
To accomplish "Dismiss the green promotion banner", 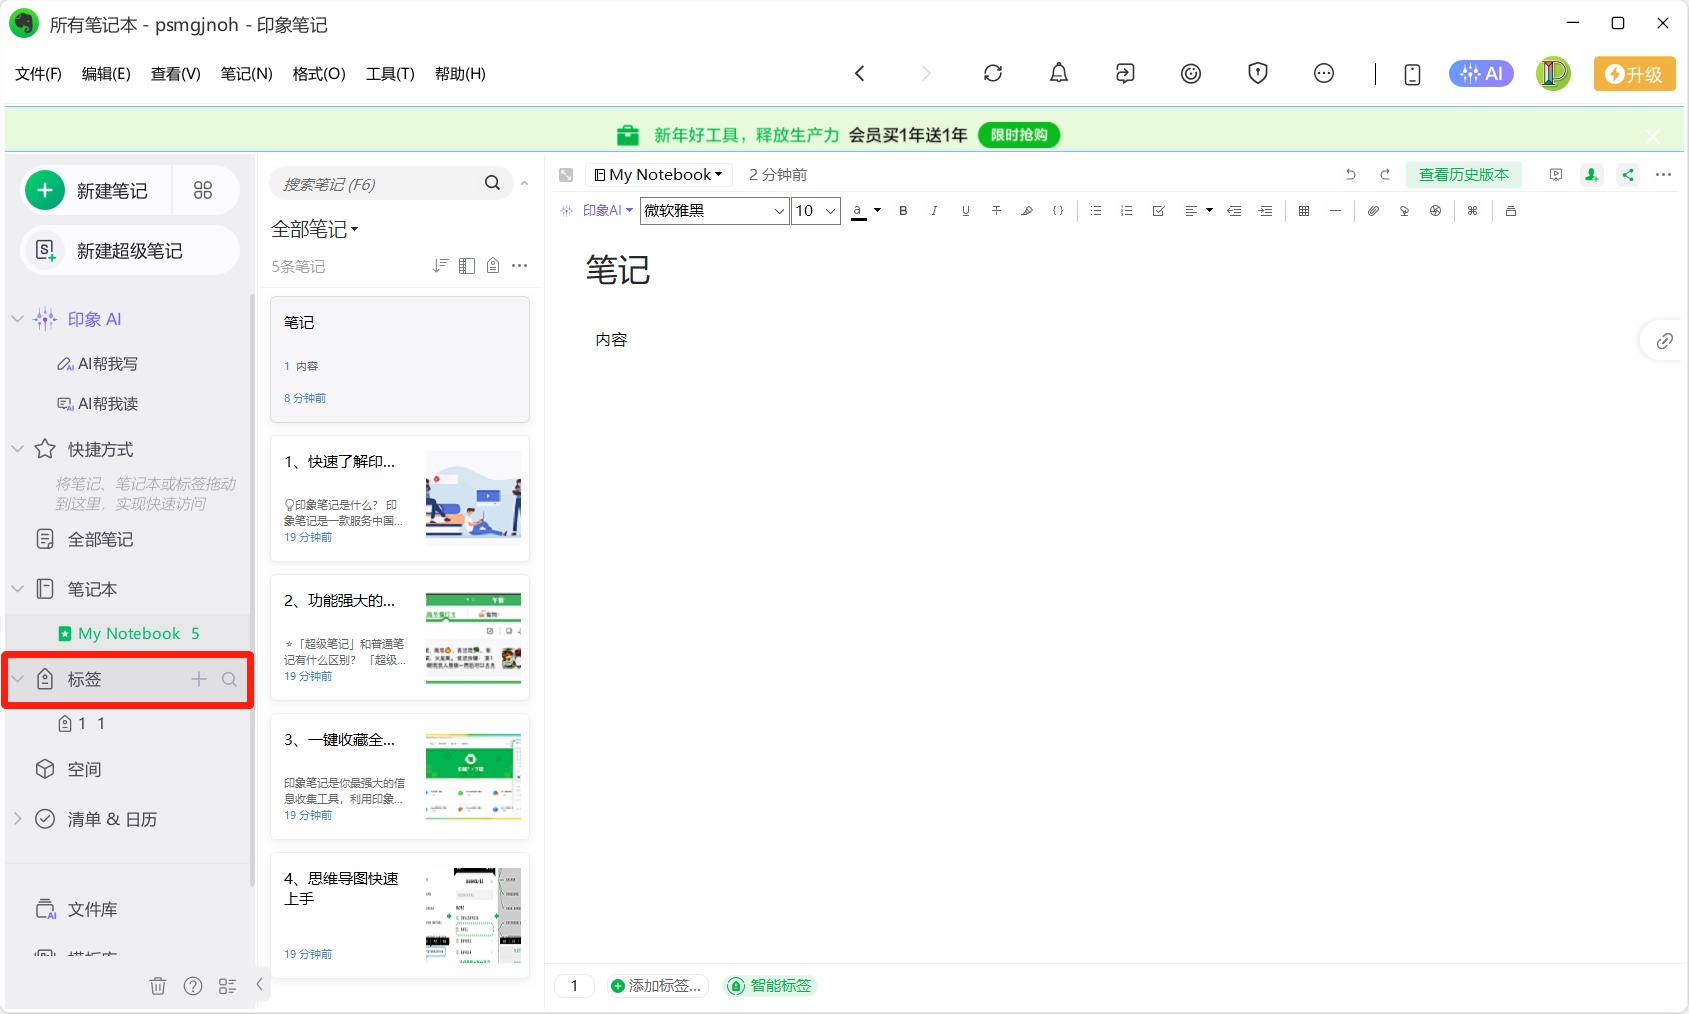I will click(1652, 135).
